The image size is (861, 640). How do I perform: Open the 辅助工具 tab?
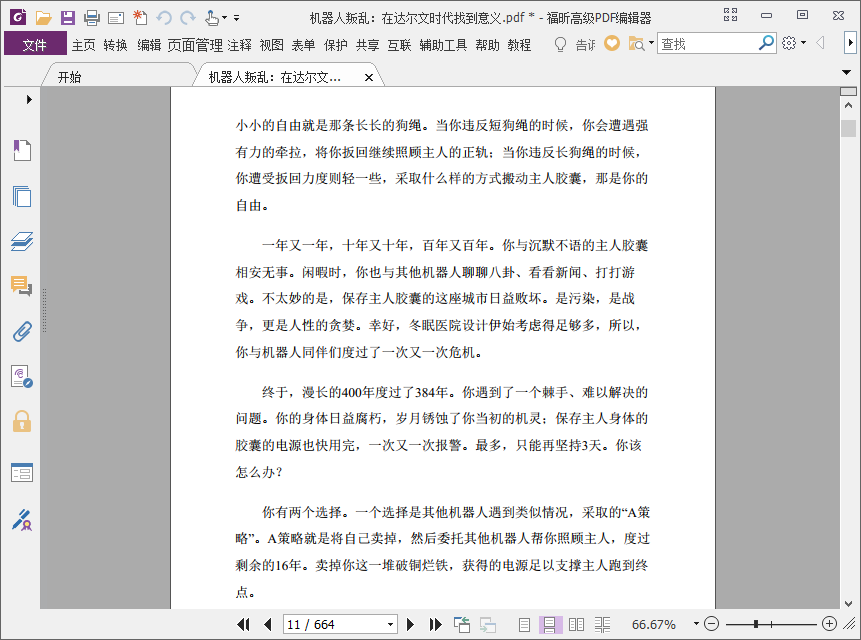[x=443, y=44]
